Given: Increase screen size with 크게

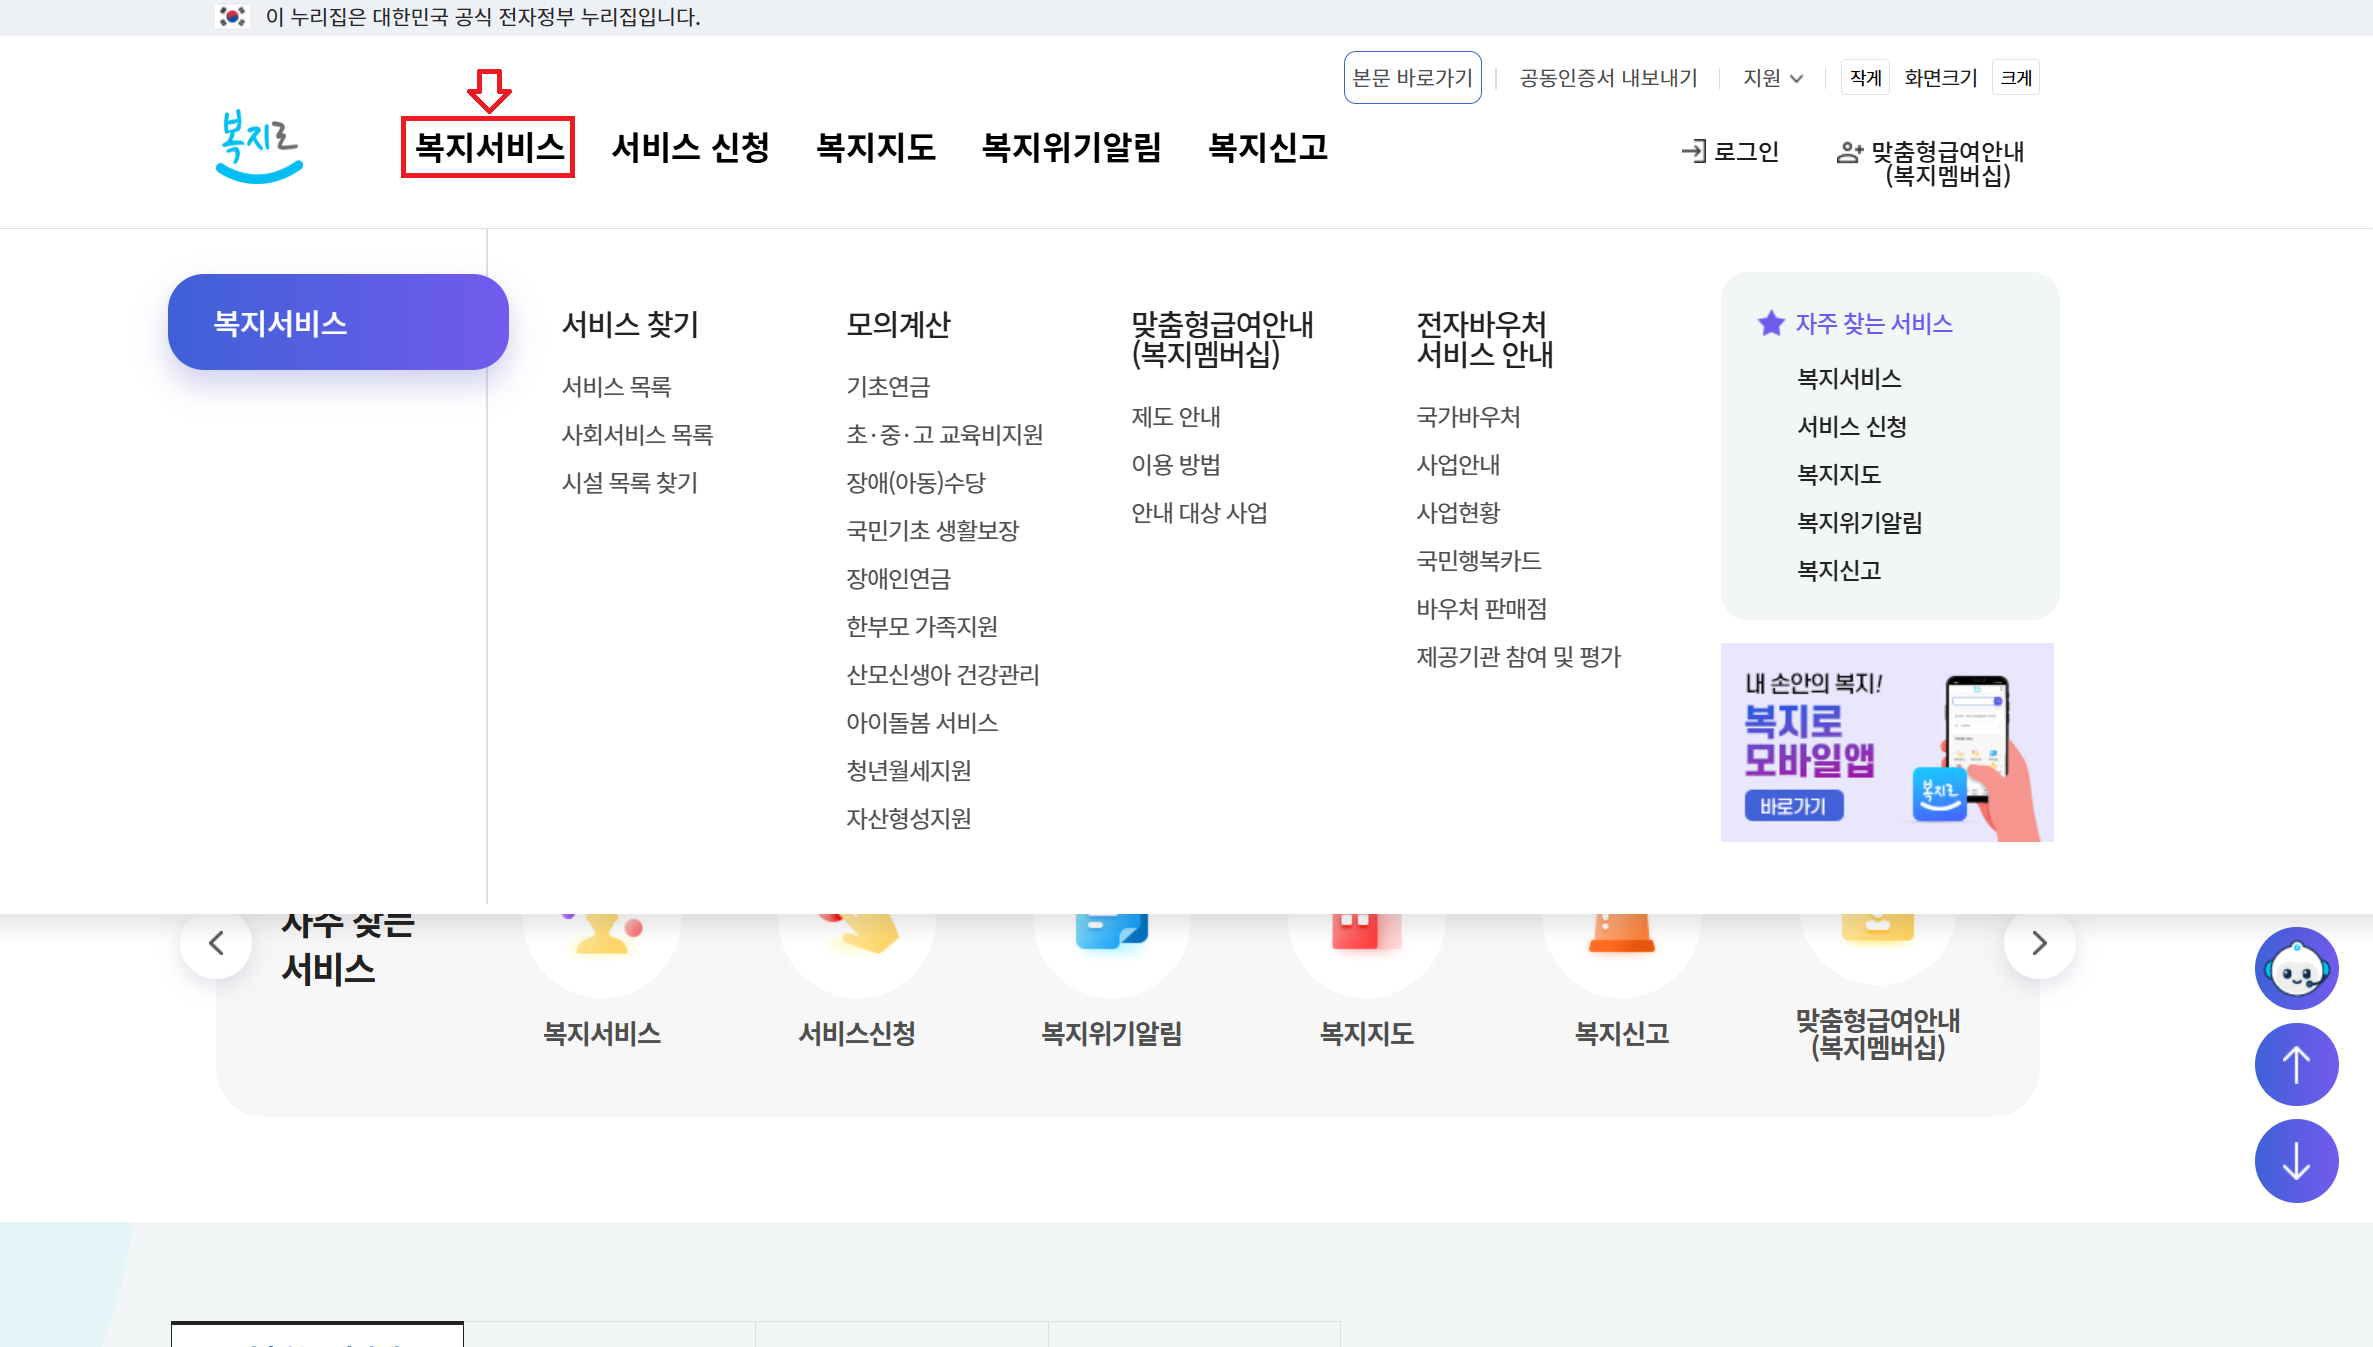Looking at the screenshot, I should click(x=2015, y=78).
